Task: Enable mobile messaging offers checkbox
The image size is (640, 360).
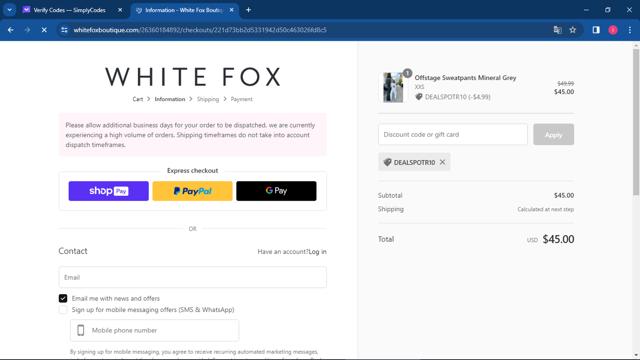Action: [x=63, y=310]
